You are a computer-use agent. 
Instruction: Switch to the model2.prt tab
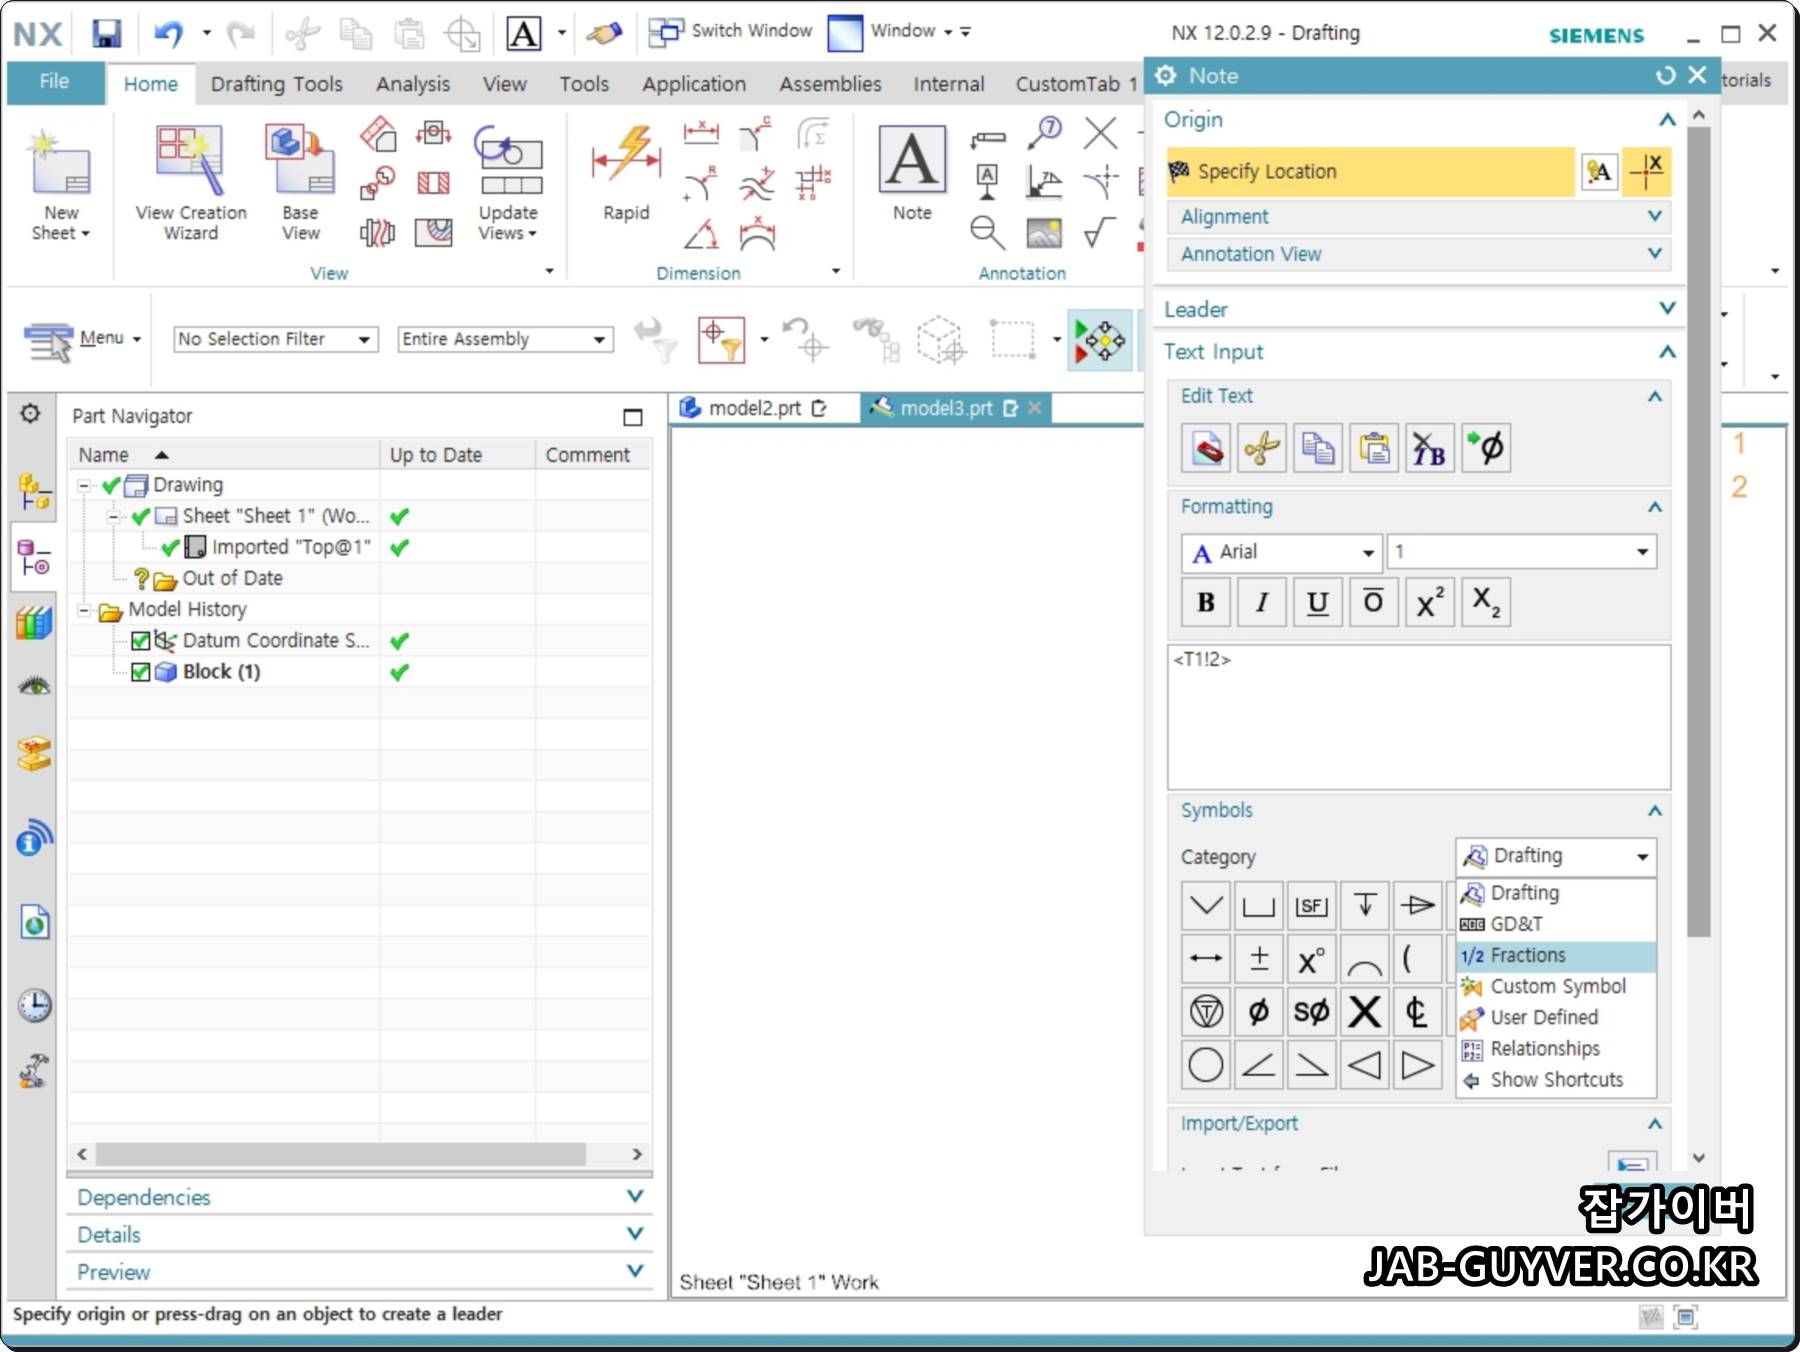[x=755, y=408]
